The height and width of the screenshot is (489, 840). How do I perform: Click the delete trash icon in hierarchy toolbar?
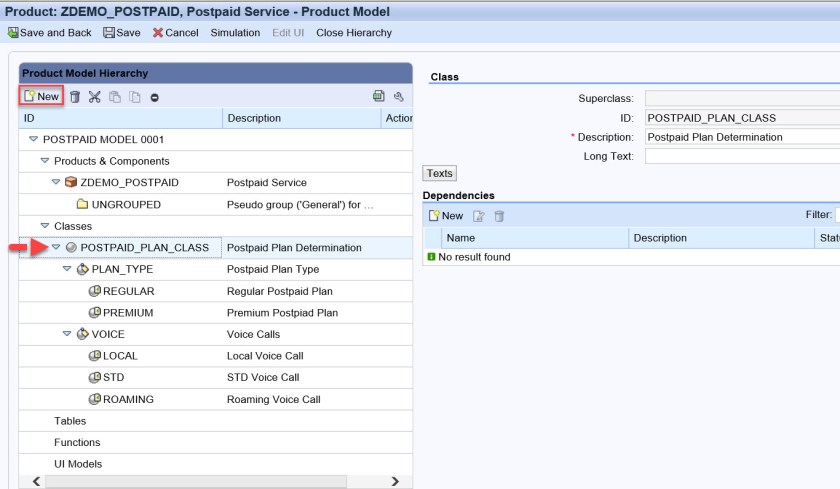tap(75, 97)
